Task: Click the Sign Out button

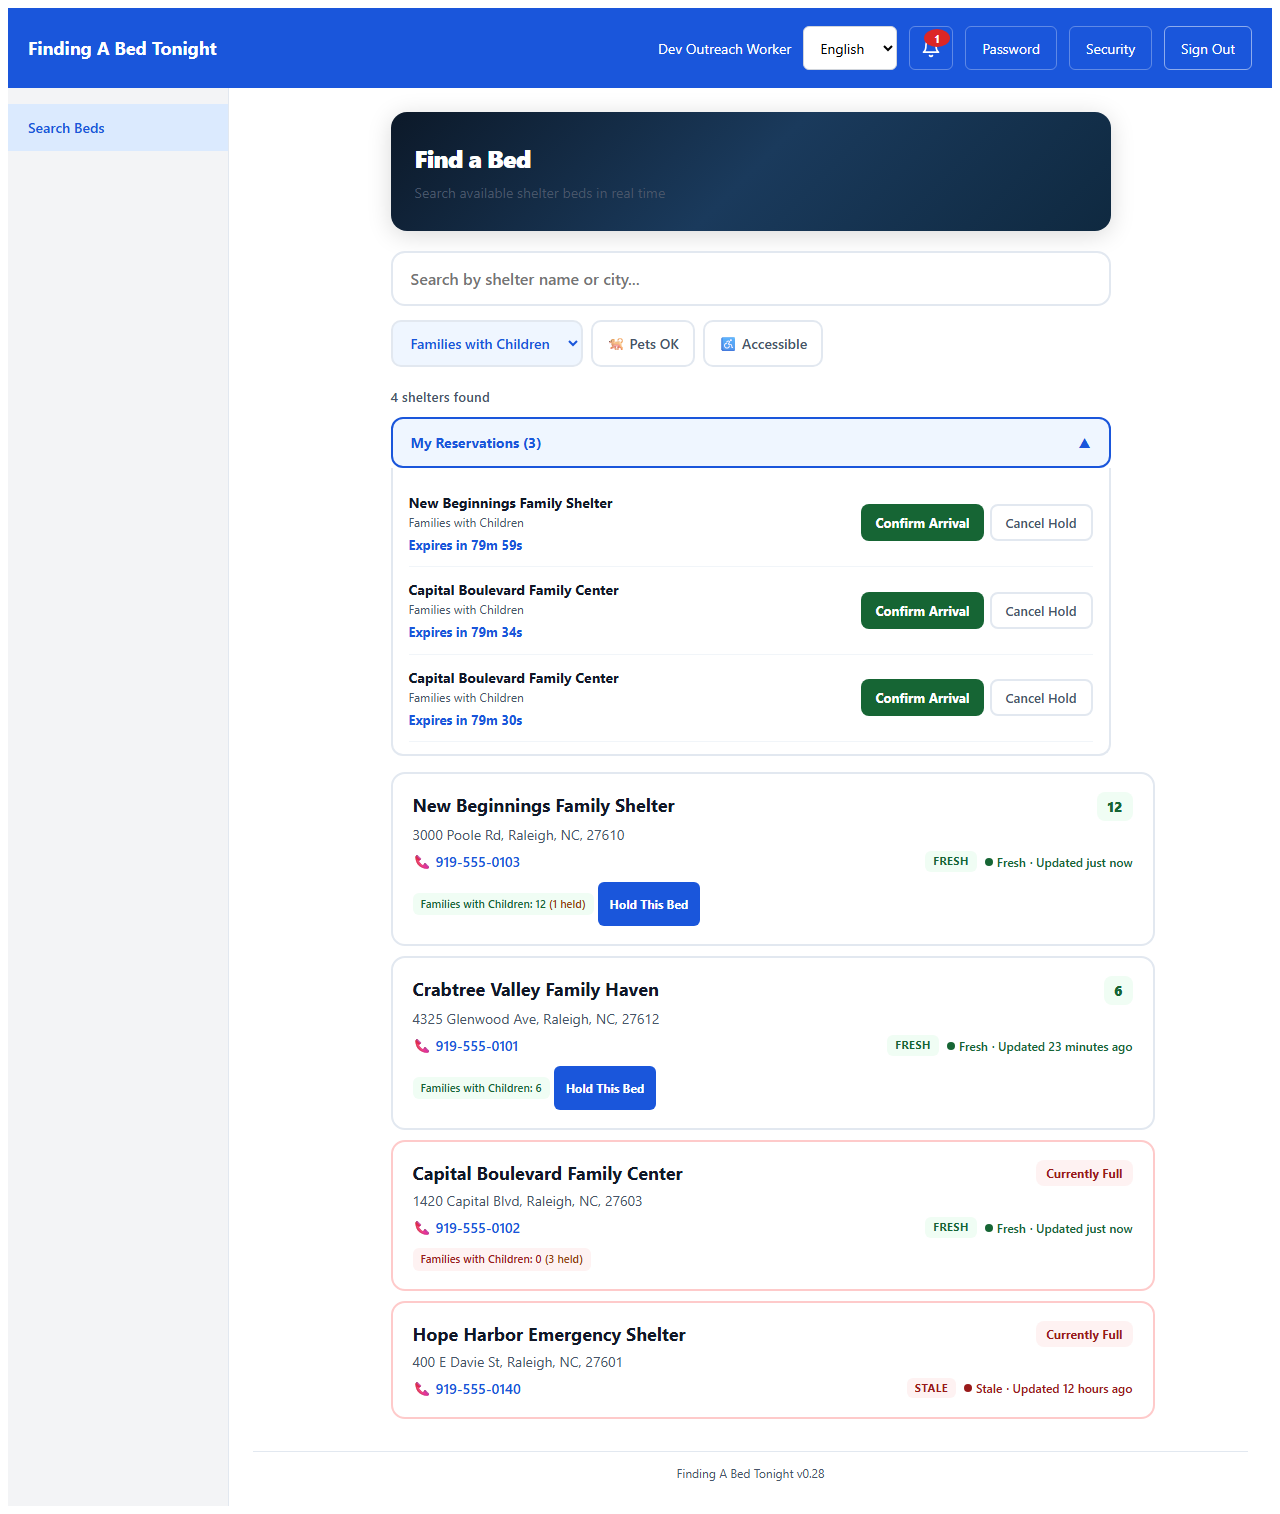Action: click(x=1207, y=49)
